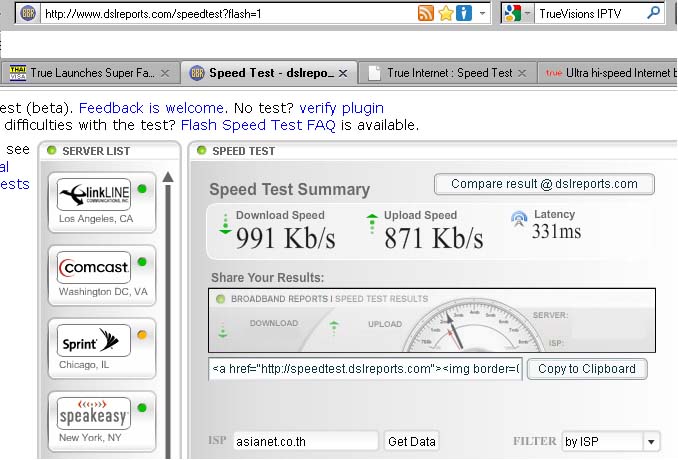Image resolution: width=678 pixels, height=460 pixels.
Task: Open address bar history dropdown arrow
Action: point(482,13)
